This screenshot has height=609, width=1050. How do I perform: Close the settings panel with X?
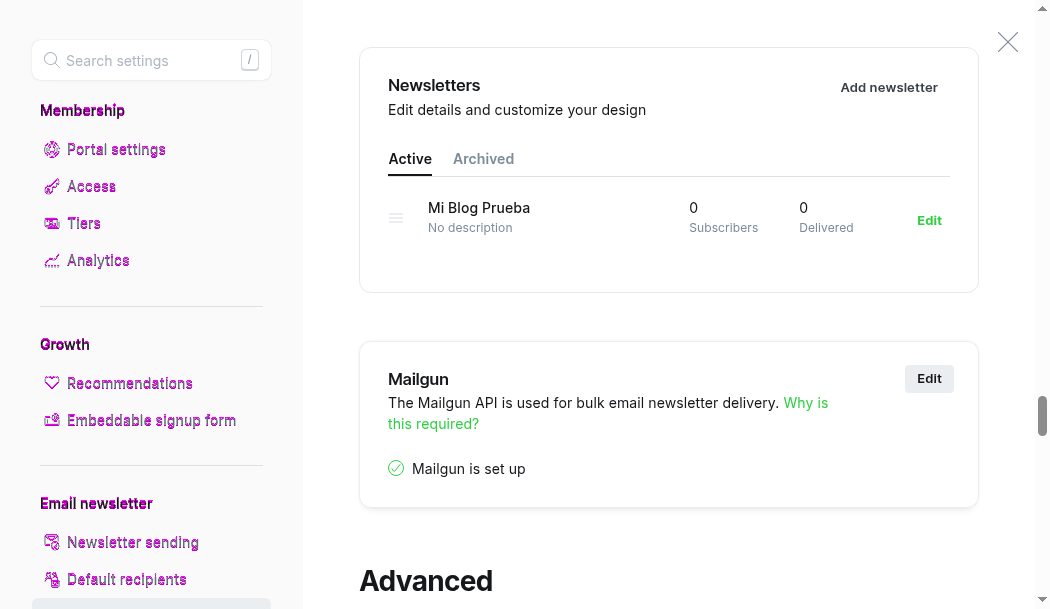[x=1007, y=42]
